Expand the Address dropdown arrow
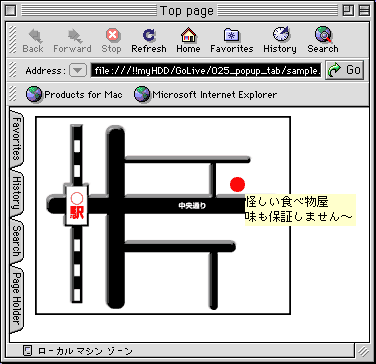Screen dimensions: 376x364 78,70
